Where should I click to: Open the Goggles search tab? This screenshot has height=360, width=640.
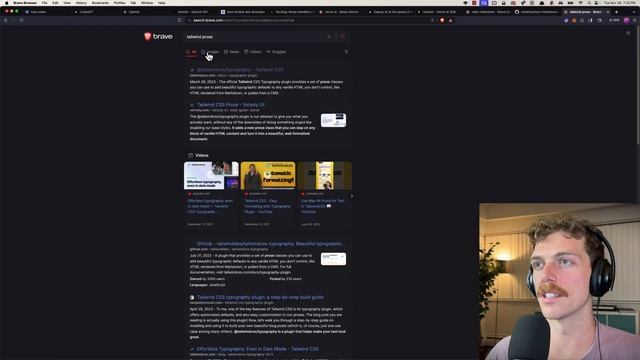(x=276, y=52)
